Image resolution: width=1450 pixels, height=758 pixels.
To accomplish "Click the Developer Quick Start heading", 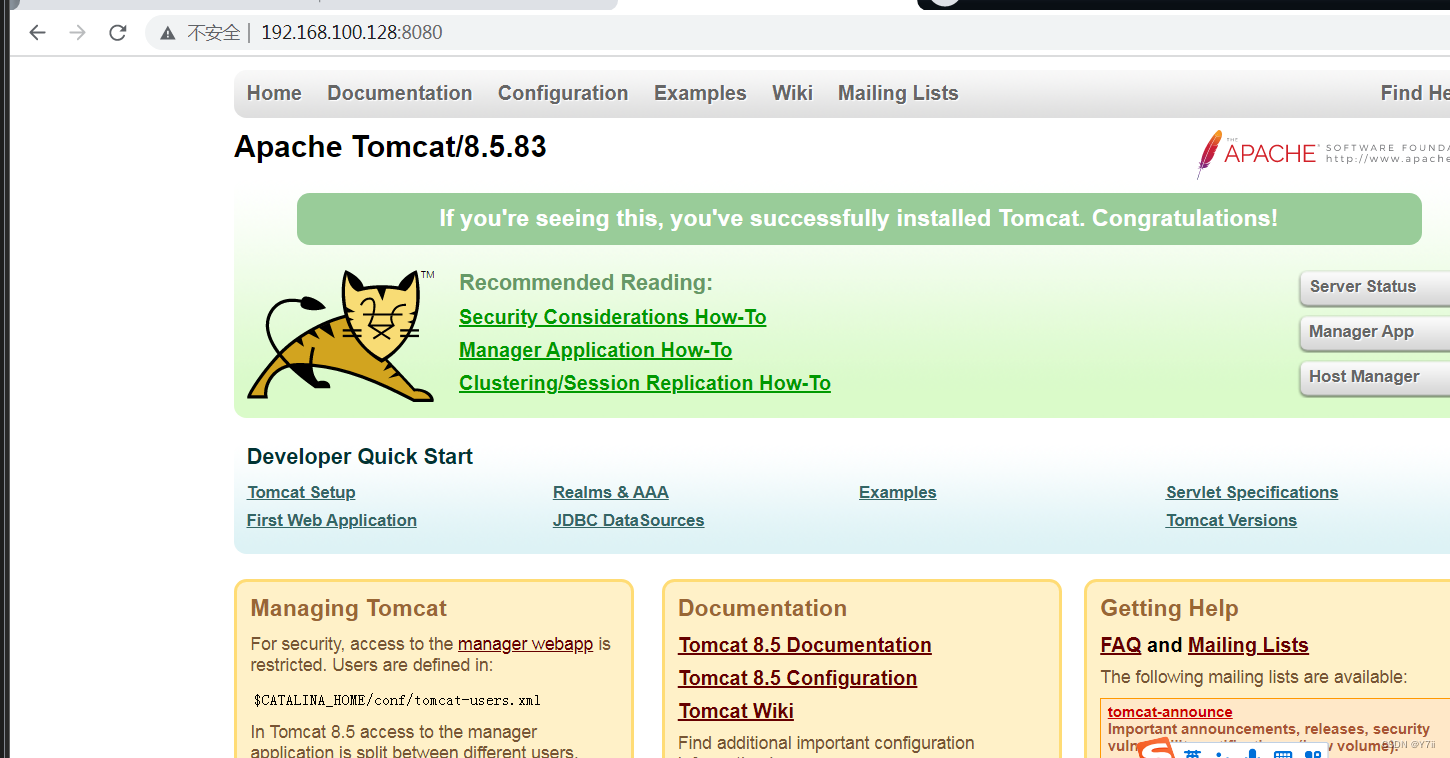I will tap(360, 457).
